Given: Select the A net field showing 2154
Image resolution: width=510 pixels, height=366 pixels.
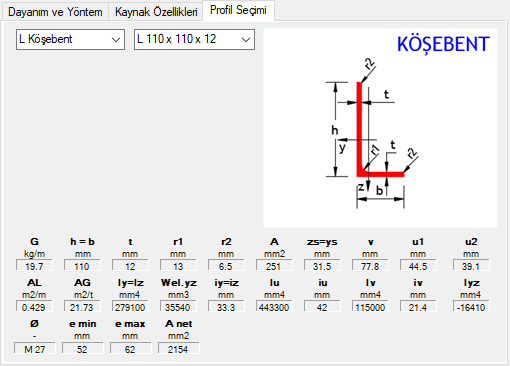Looking at the screenshot, I should coord(179,348).
